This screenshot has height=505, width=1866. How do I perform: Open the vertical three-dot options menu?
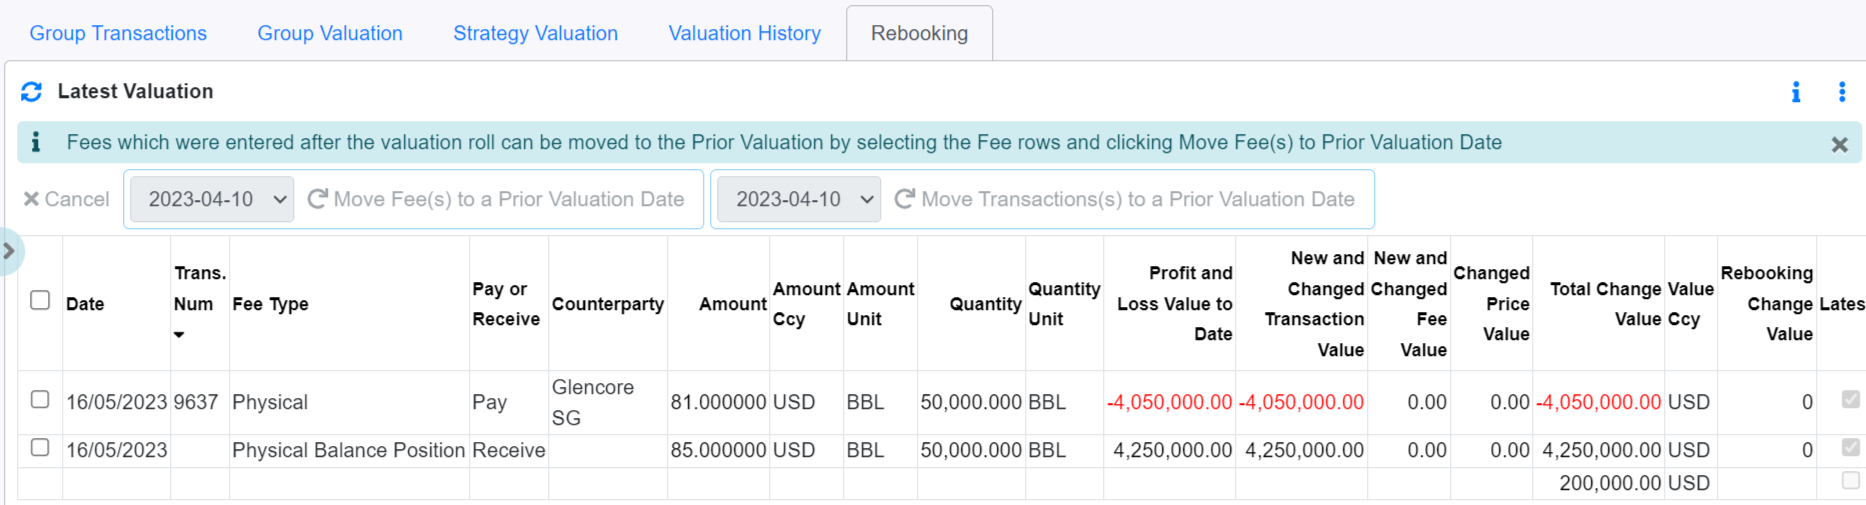point(1842,92)
